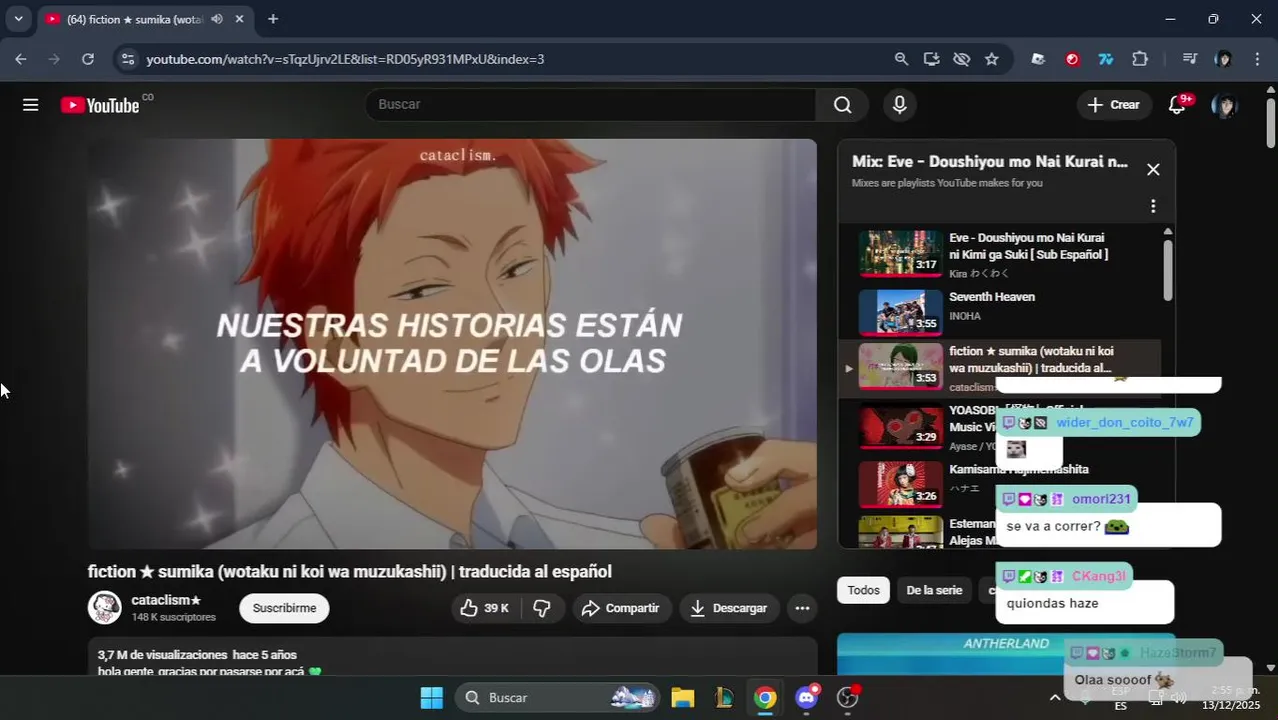The width and height of the screenshot is (1278, 720).
Task: Click the page scrollbar thumb
Action: (1271, 122)
